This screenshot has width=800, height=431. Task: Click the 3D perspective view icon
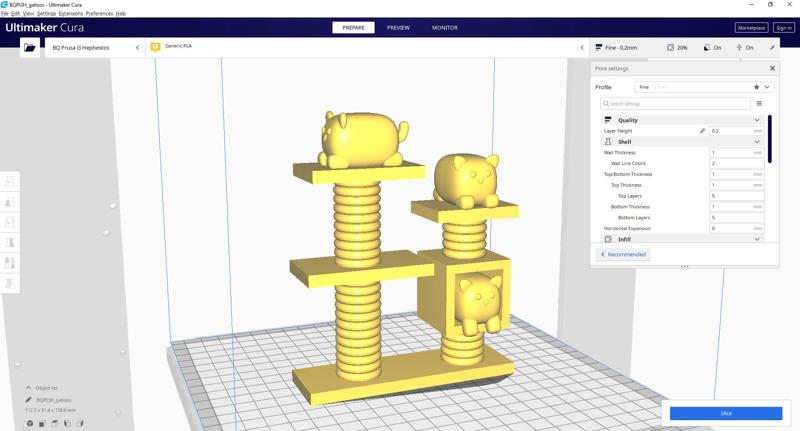[x=30, y=423]
